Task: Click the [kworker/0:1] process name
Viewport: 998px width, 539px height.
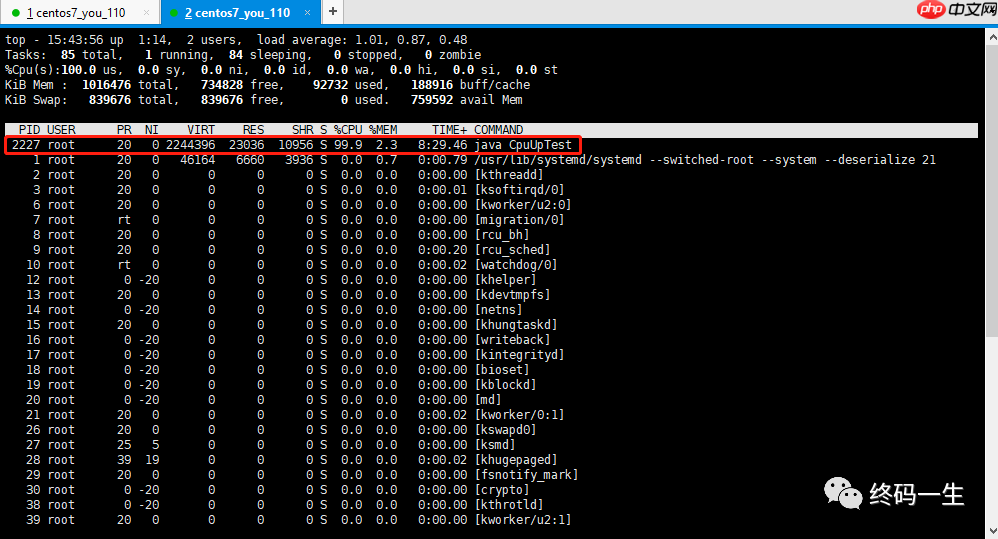Action: pos(519,415)
